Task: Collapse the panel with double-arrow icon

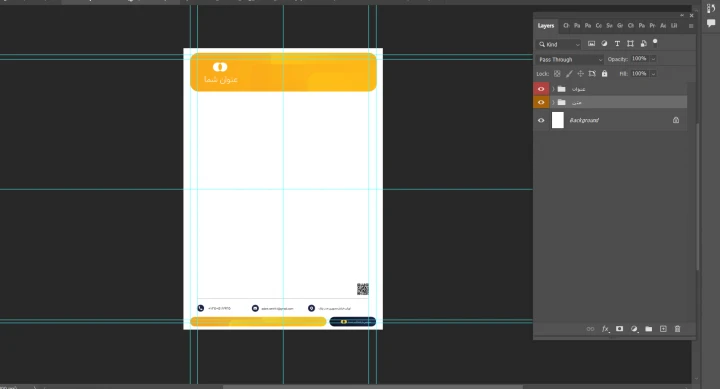Action: (682, 15)
